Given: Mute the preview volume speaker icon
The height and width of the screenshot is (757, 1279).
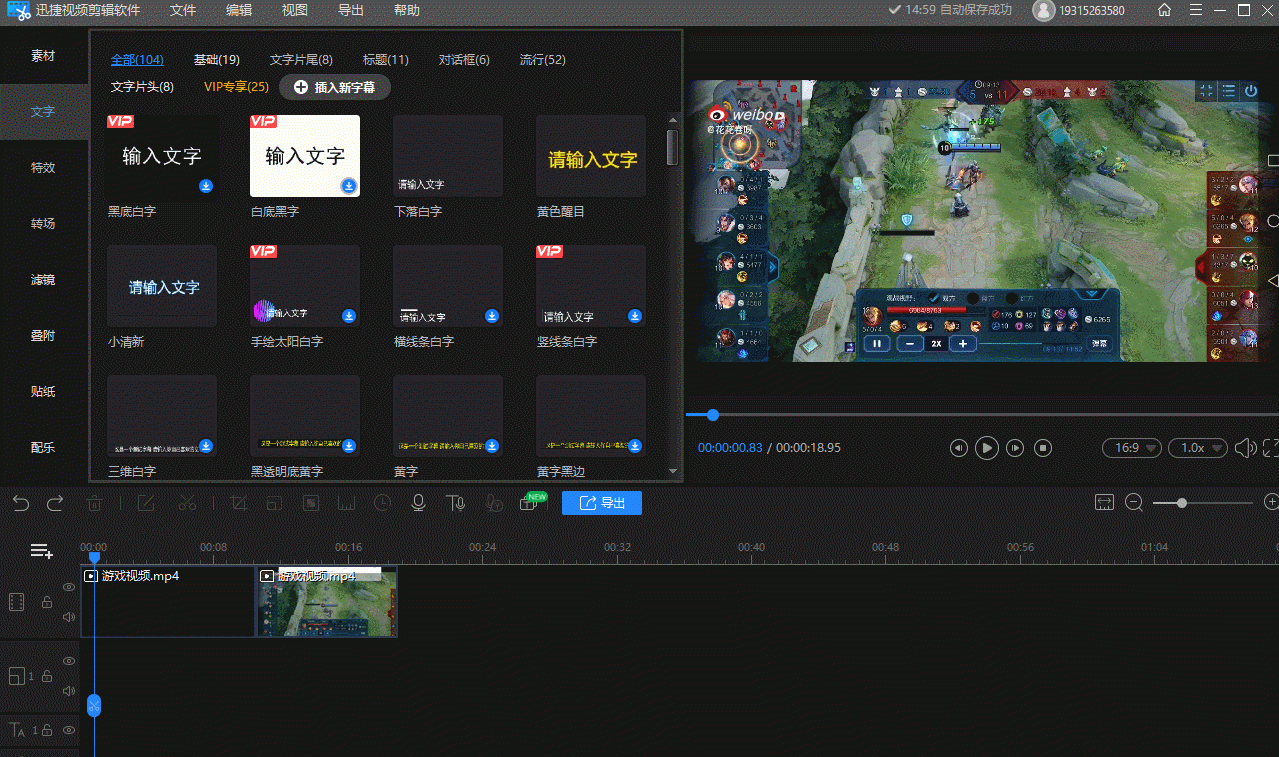Looking at the screenshot, I should pos(1245,448).
